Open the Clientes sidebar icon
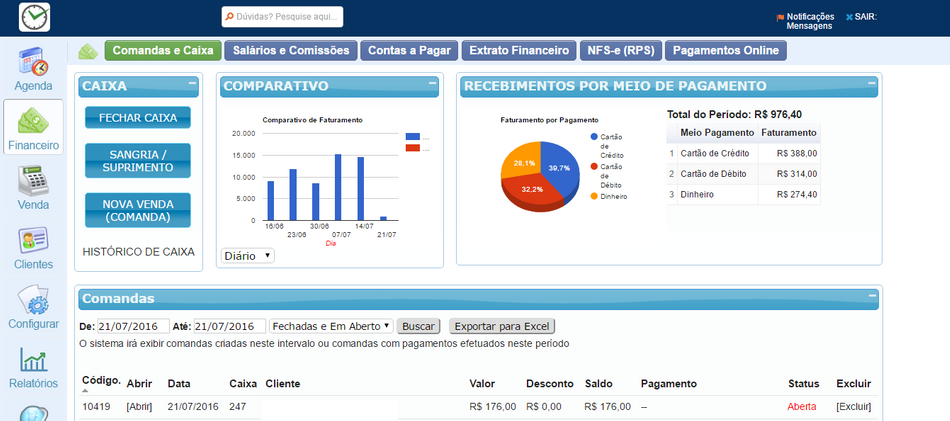 [x=33, y=242]
